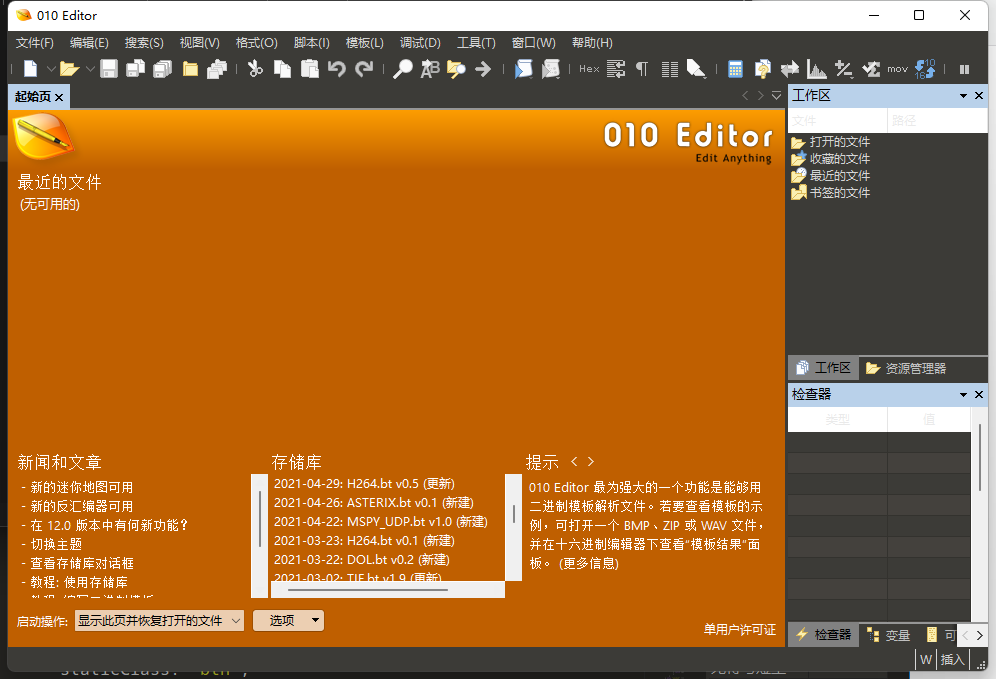This screenshot has width=996, height=679.
Task: Click the Compare files arrows icon
Action: pos(790,69)
